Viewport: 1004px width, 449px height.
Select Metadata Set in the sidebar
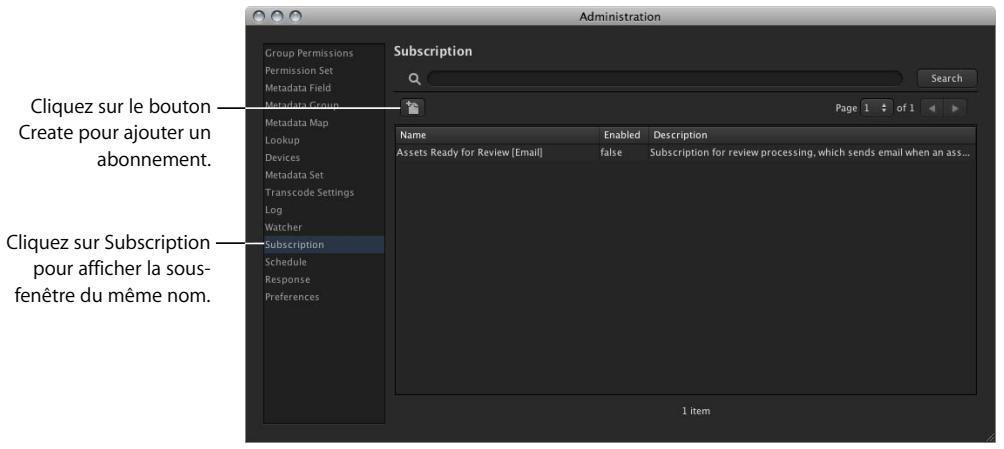pos(294,175)
